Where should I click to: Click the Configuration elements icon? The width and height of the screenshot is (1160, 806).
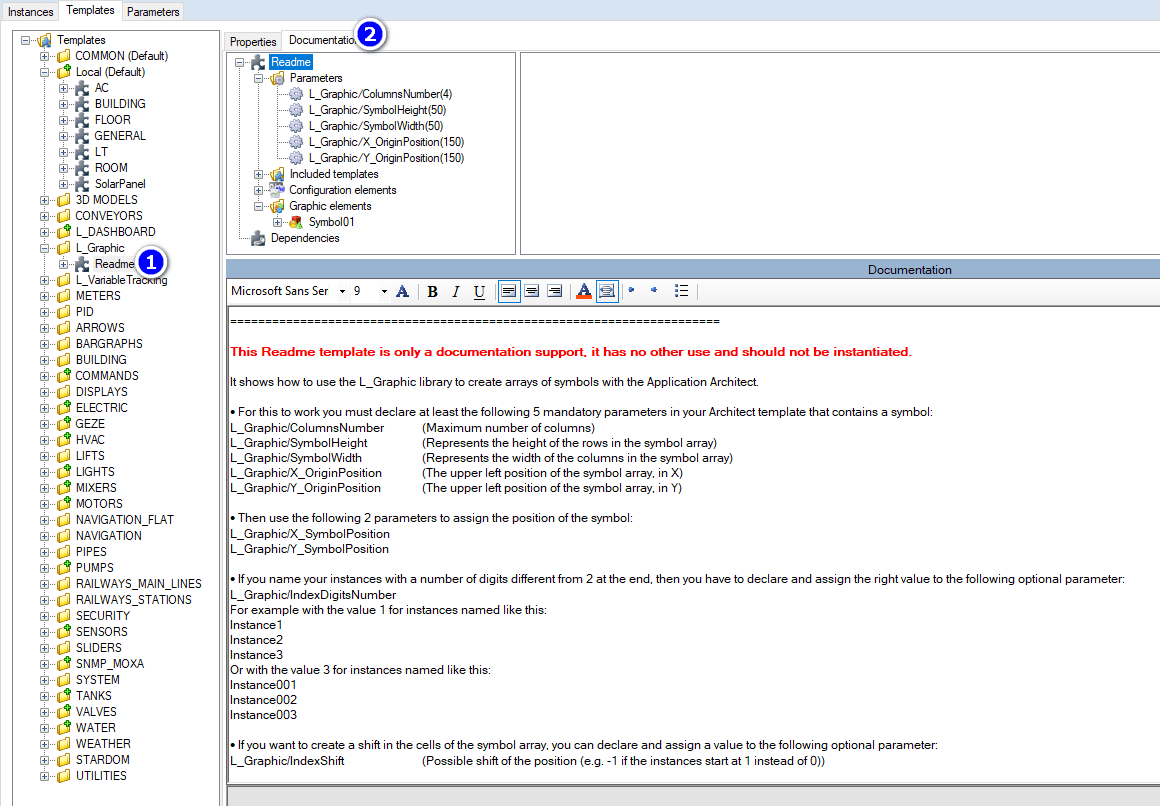point(277,190)
